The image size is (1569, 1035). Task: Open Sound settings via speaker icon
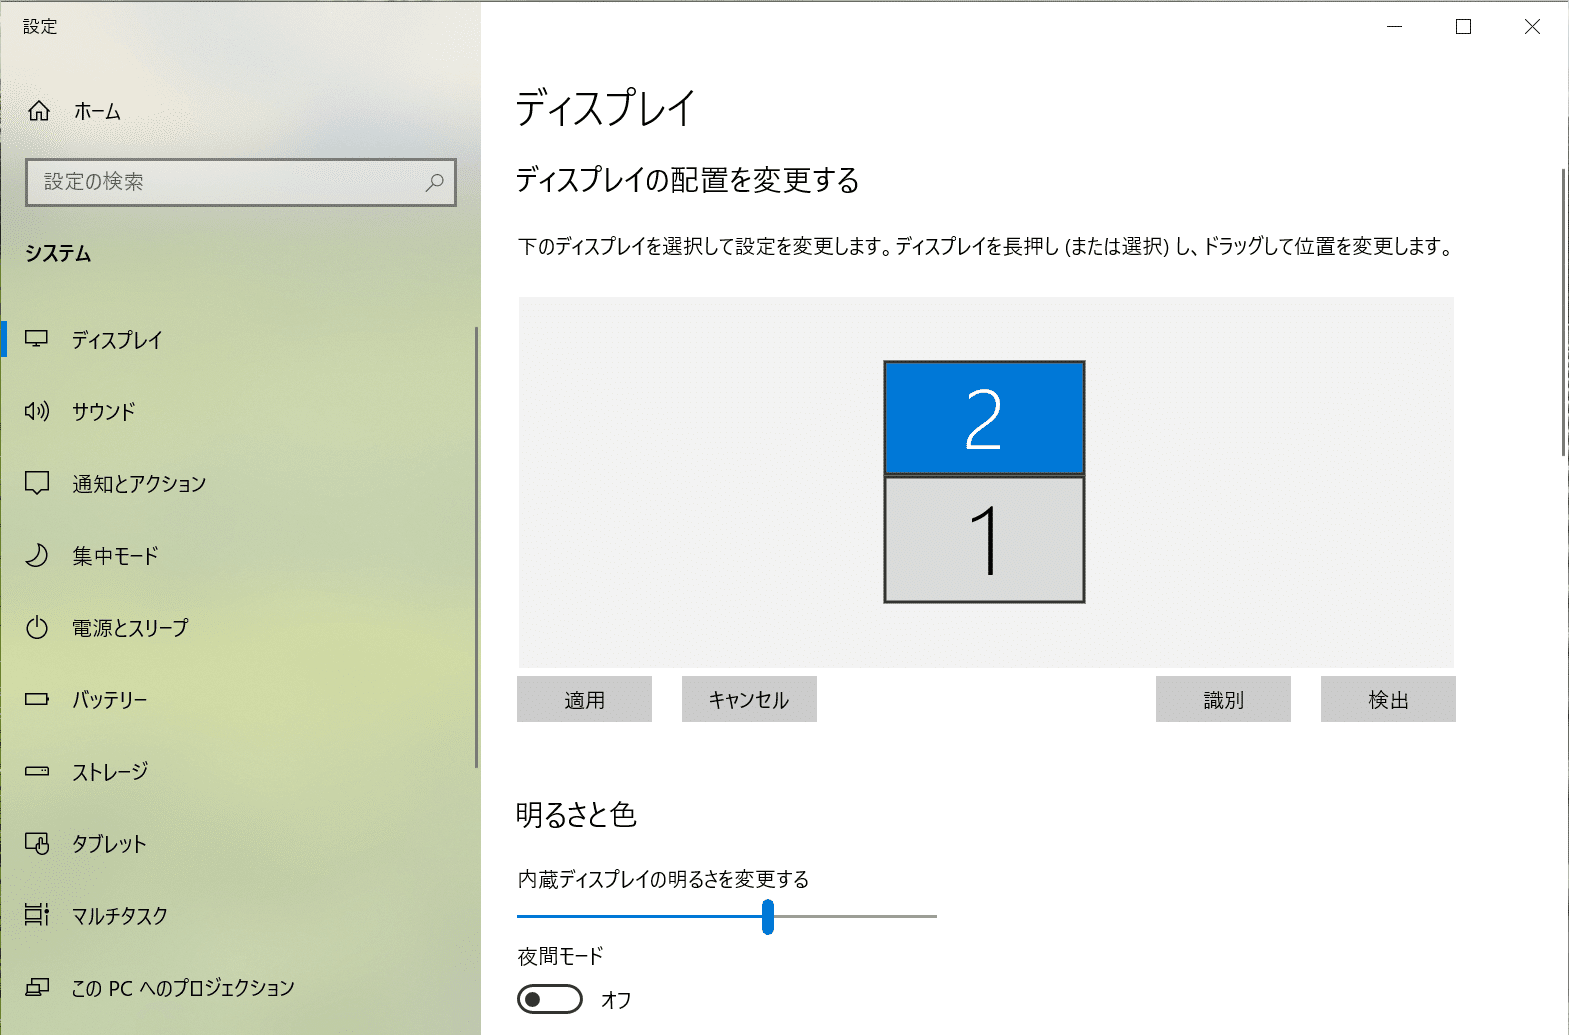pos(37,411)
